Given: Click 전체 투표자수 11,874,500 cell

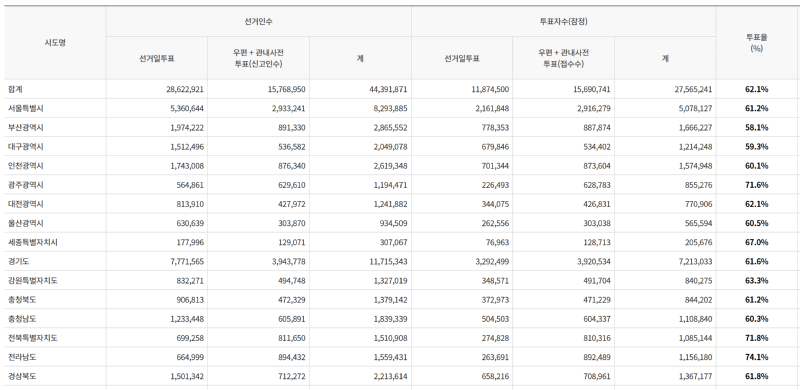Looking at the screenshot, I should (490, 89).
